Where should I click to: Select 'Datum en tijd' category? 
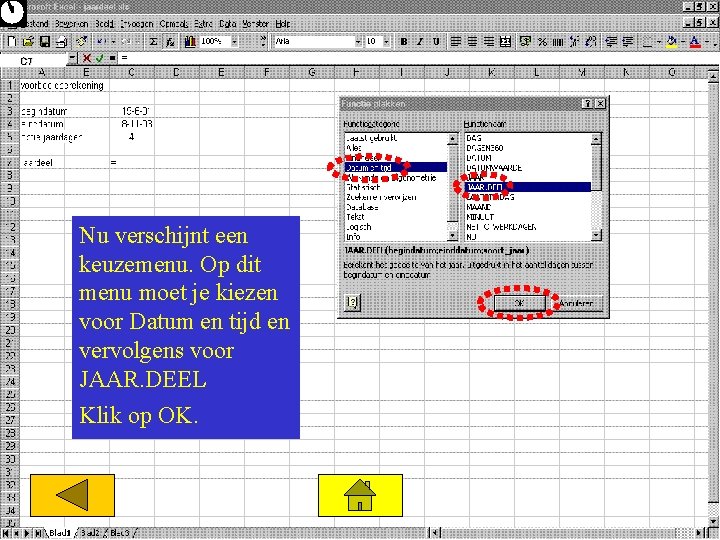[x=395, y=168]
